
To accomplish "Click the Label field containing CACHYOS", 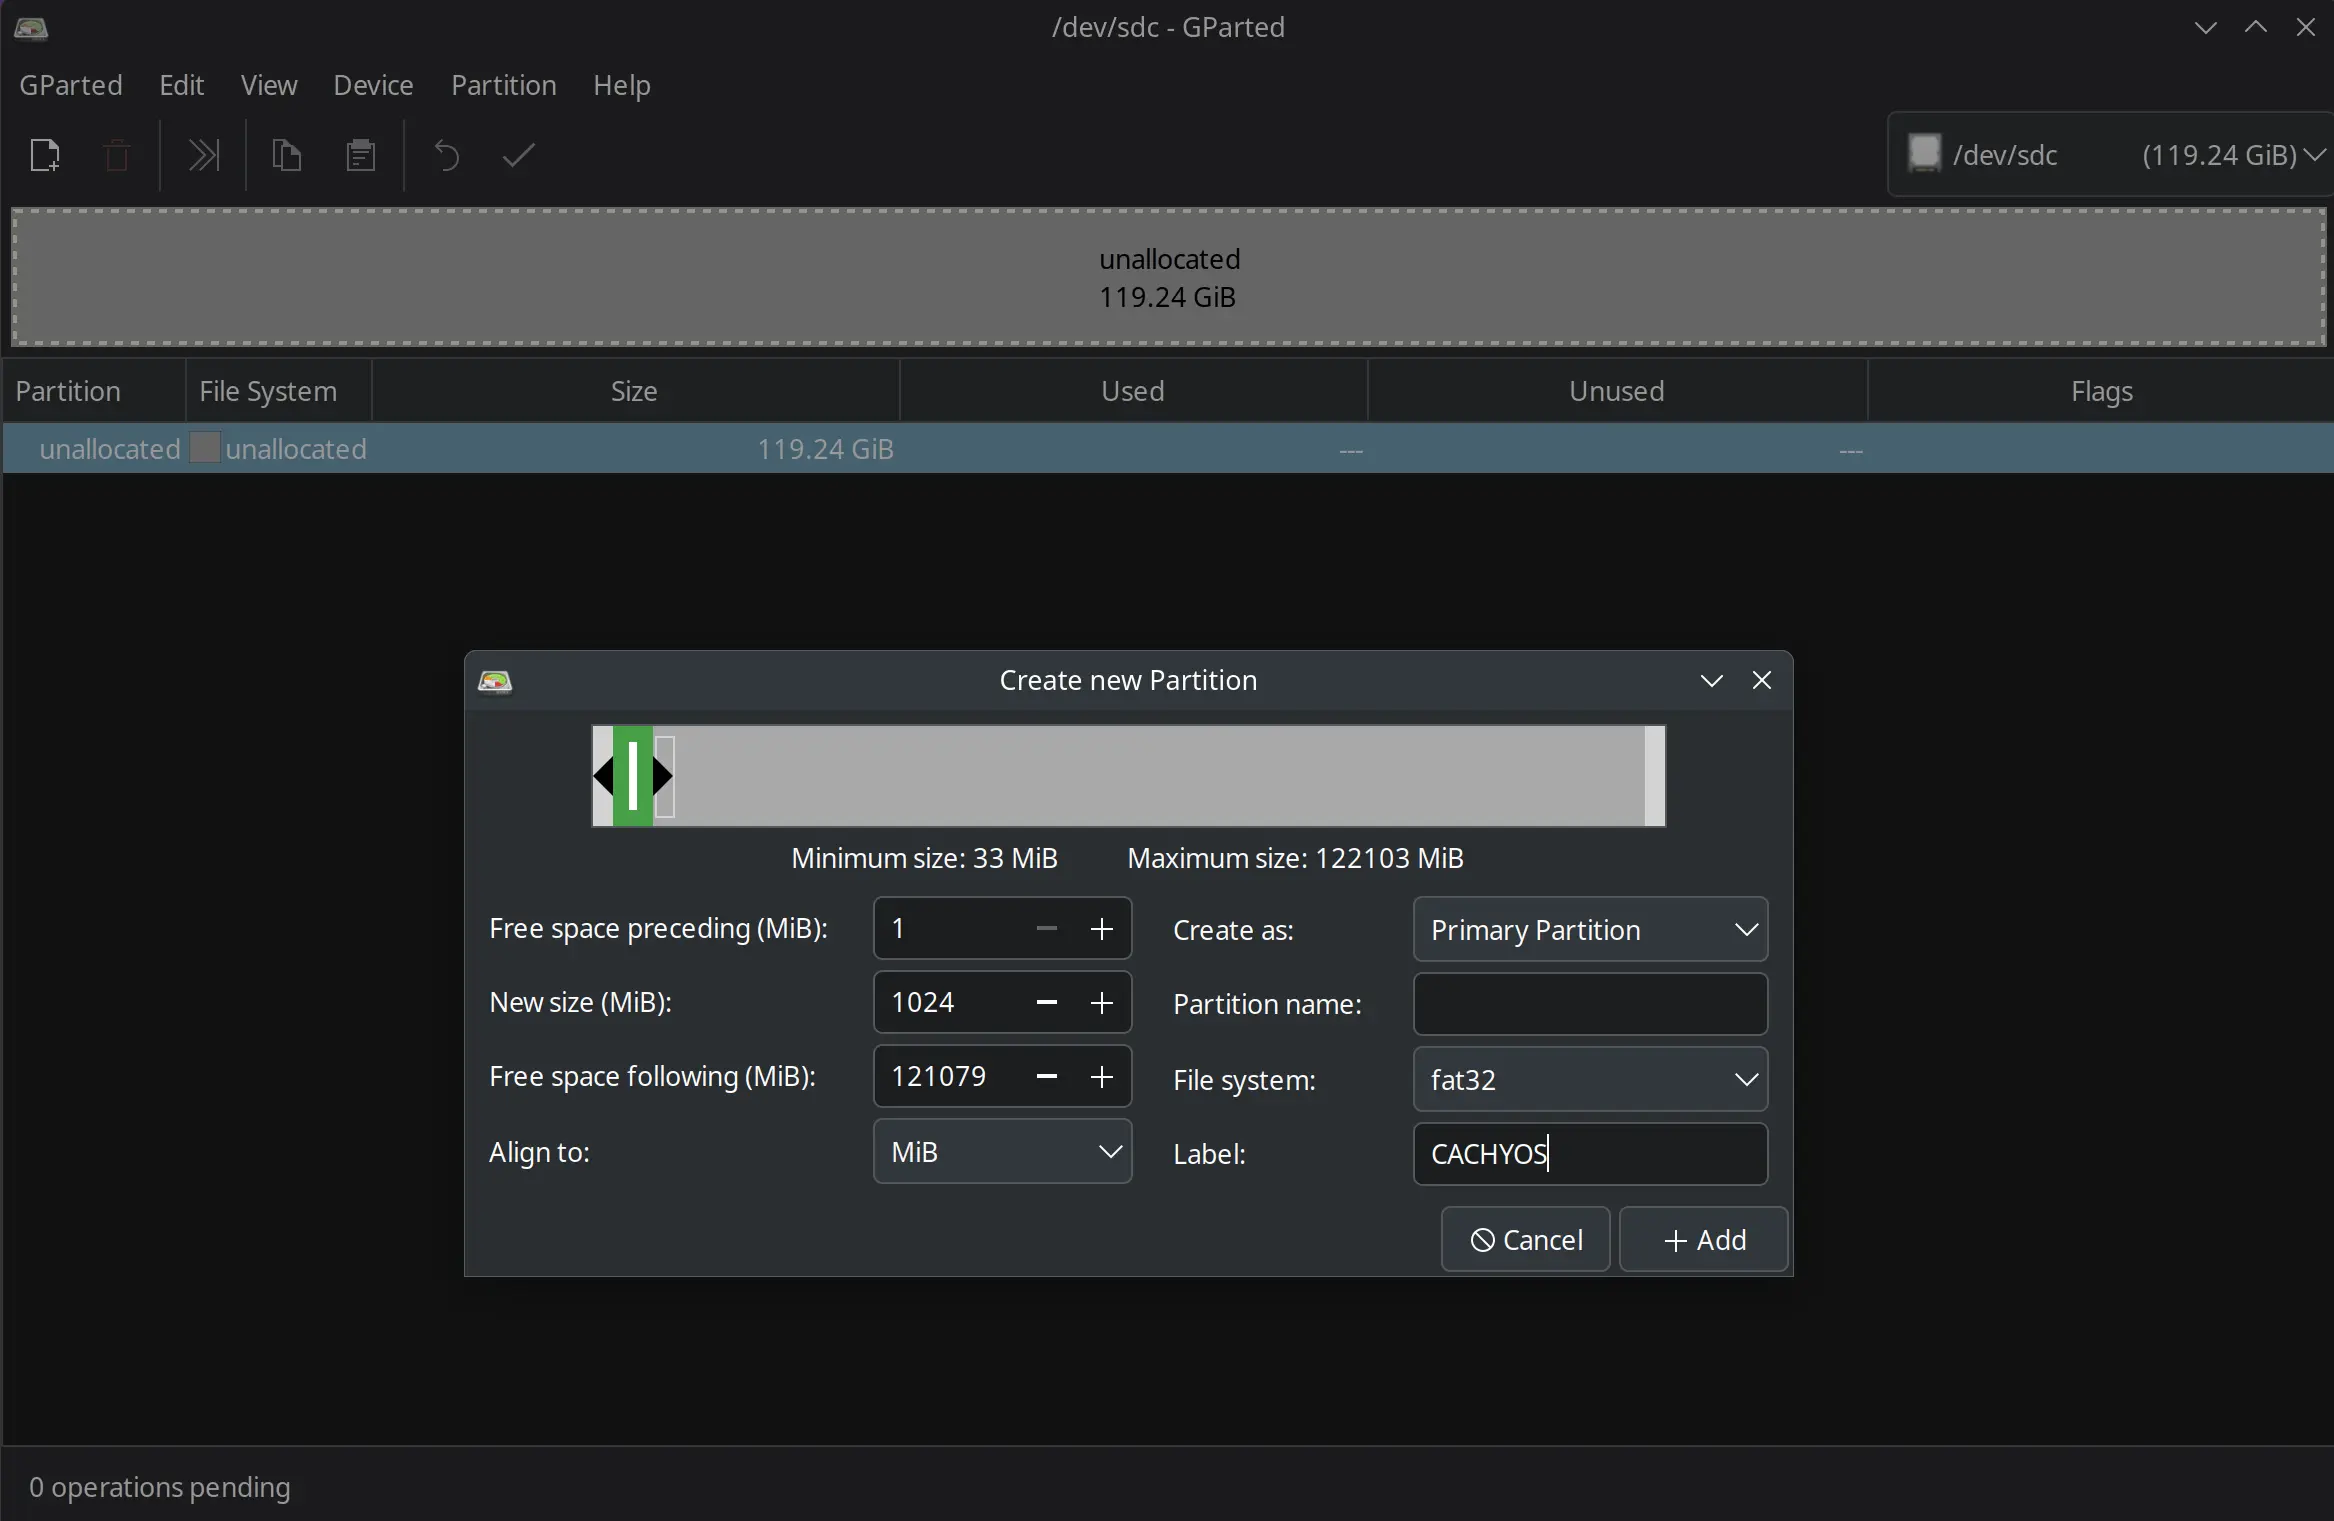I will (x=1590, y=1154).
